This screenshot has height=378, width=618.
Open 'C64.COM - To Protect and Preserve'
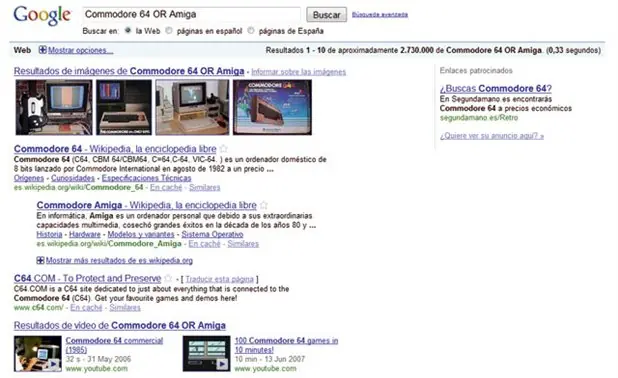tap(87, 279)
